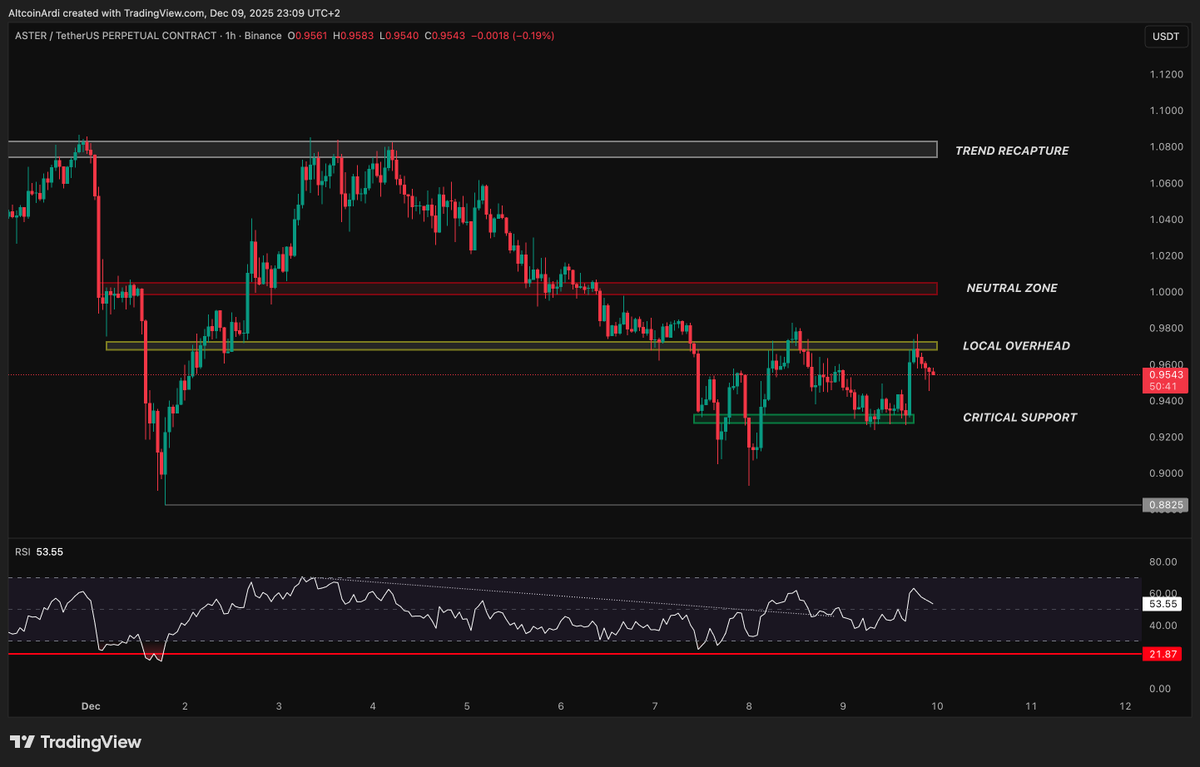Click the 0.8825 price line label
This screenshot has height=767, width=1200.
point(1165,505)
